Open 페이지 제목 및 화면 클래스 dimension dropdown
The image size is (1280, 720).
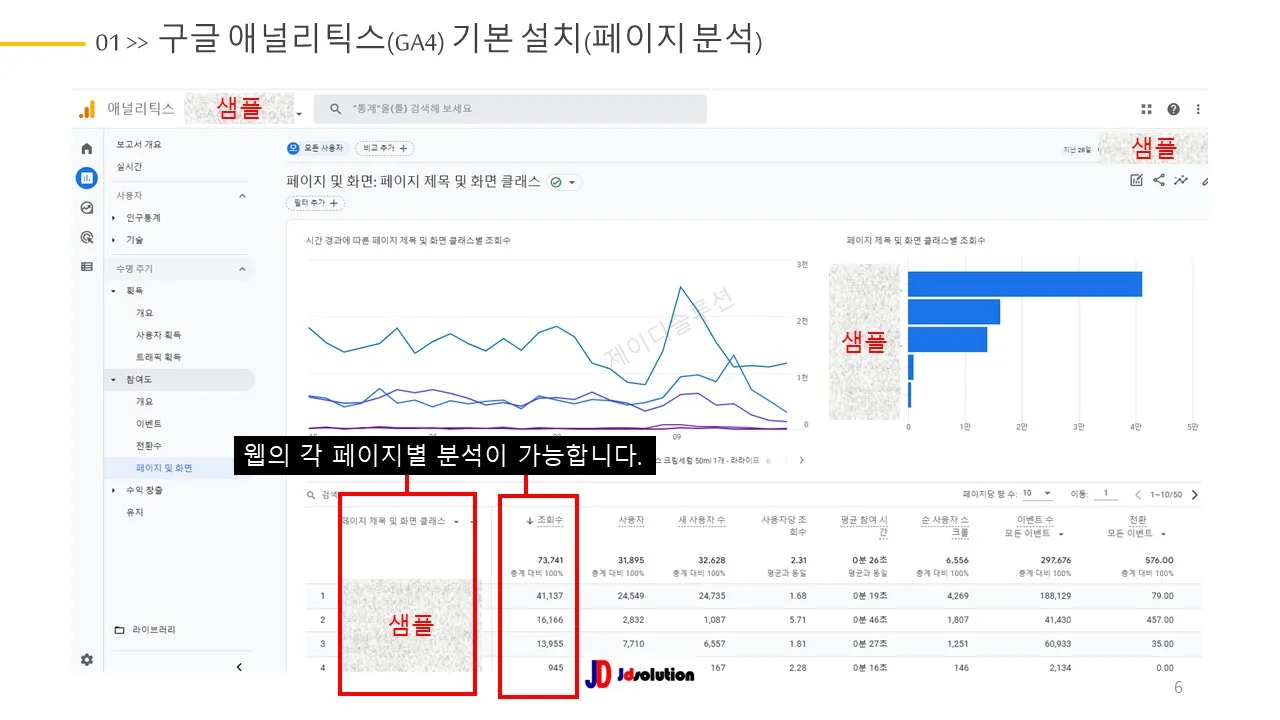click(456, 521)
